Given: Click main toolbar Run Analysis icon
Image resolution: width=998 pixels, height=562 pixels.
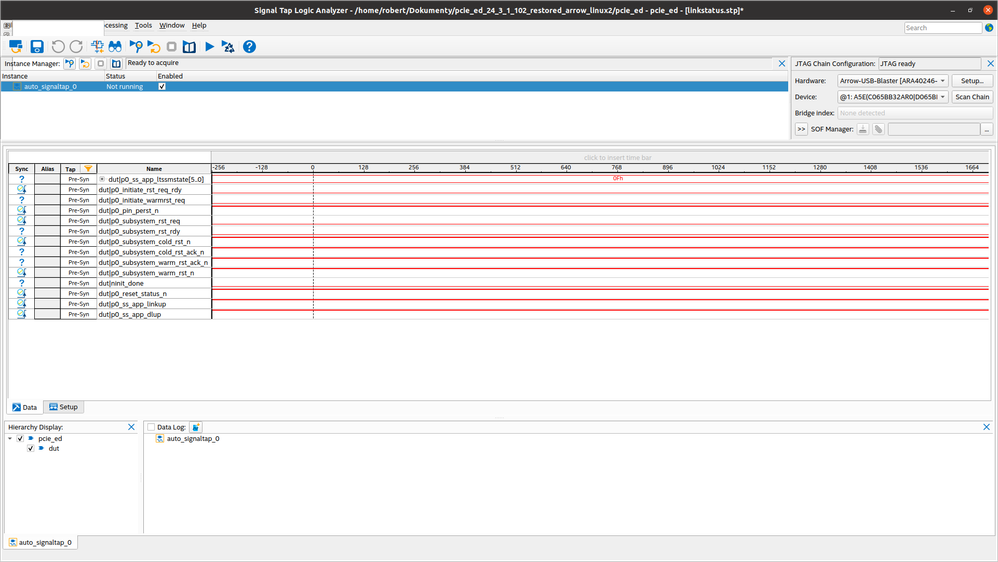Looking at the screenshot, I should 136,46.
